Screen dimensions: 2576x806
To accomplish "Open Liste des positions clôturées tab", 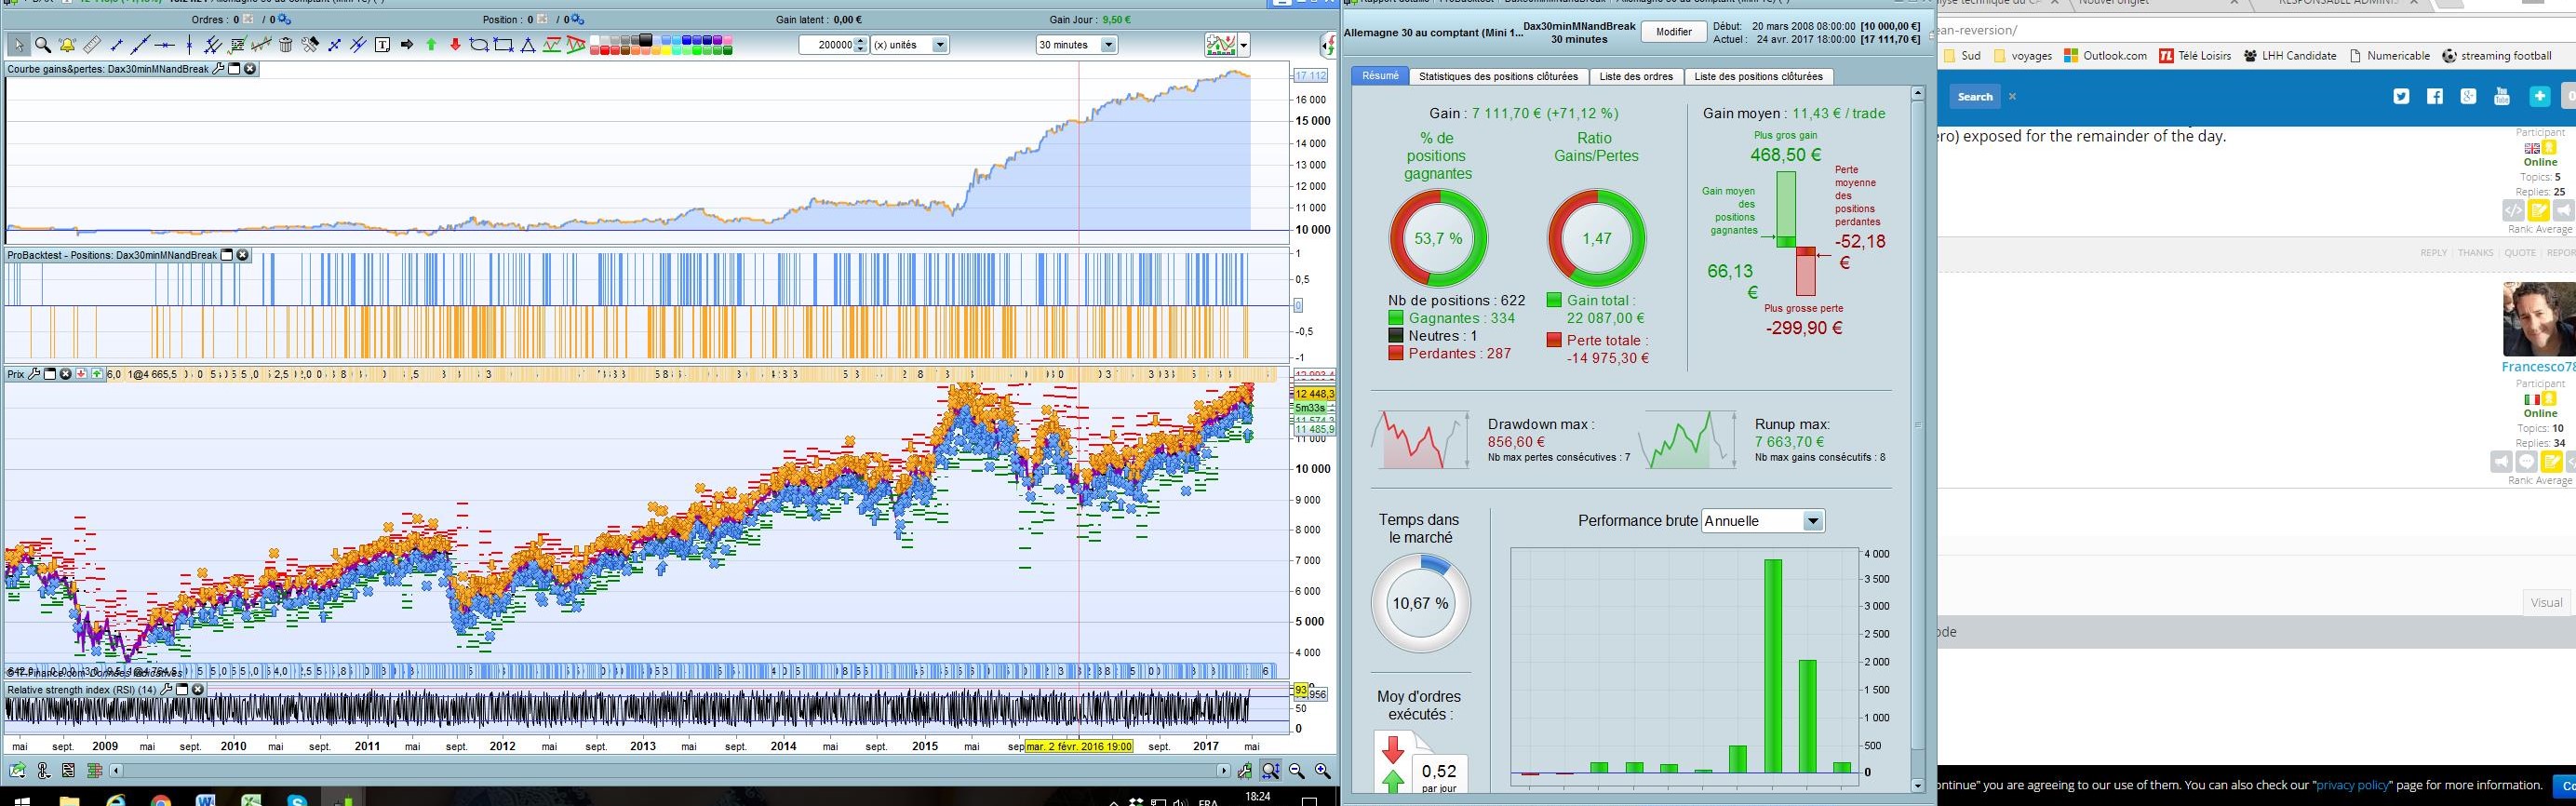I will [1758, 76].
